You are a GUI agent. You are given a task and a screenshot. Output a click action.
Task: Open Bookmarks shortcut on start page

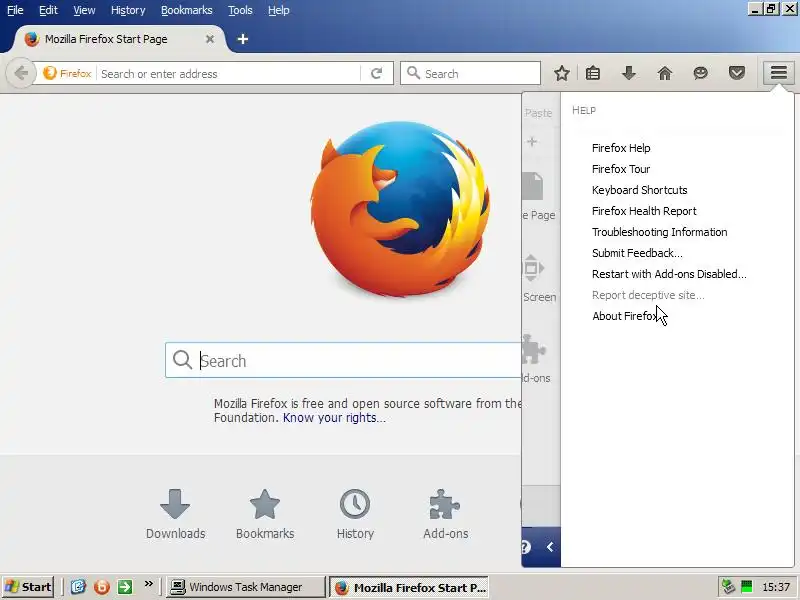point(265,514)
